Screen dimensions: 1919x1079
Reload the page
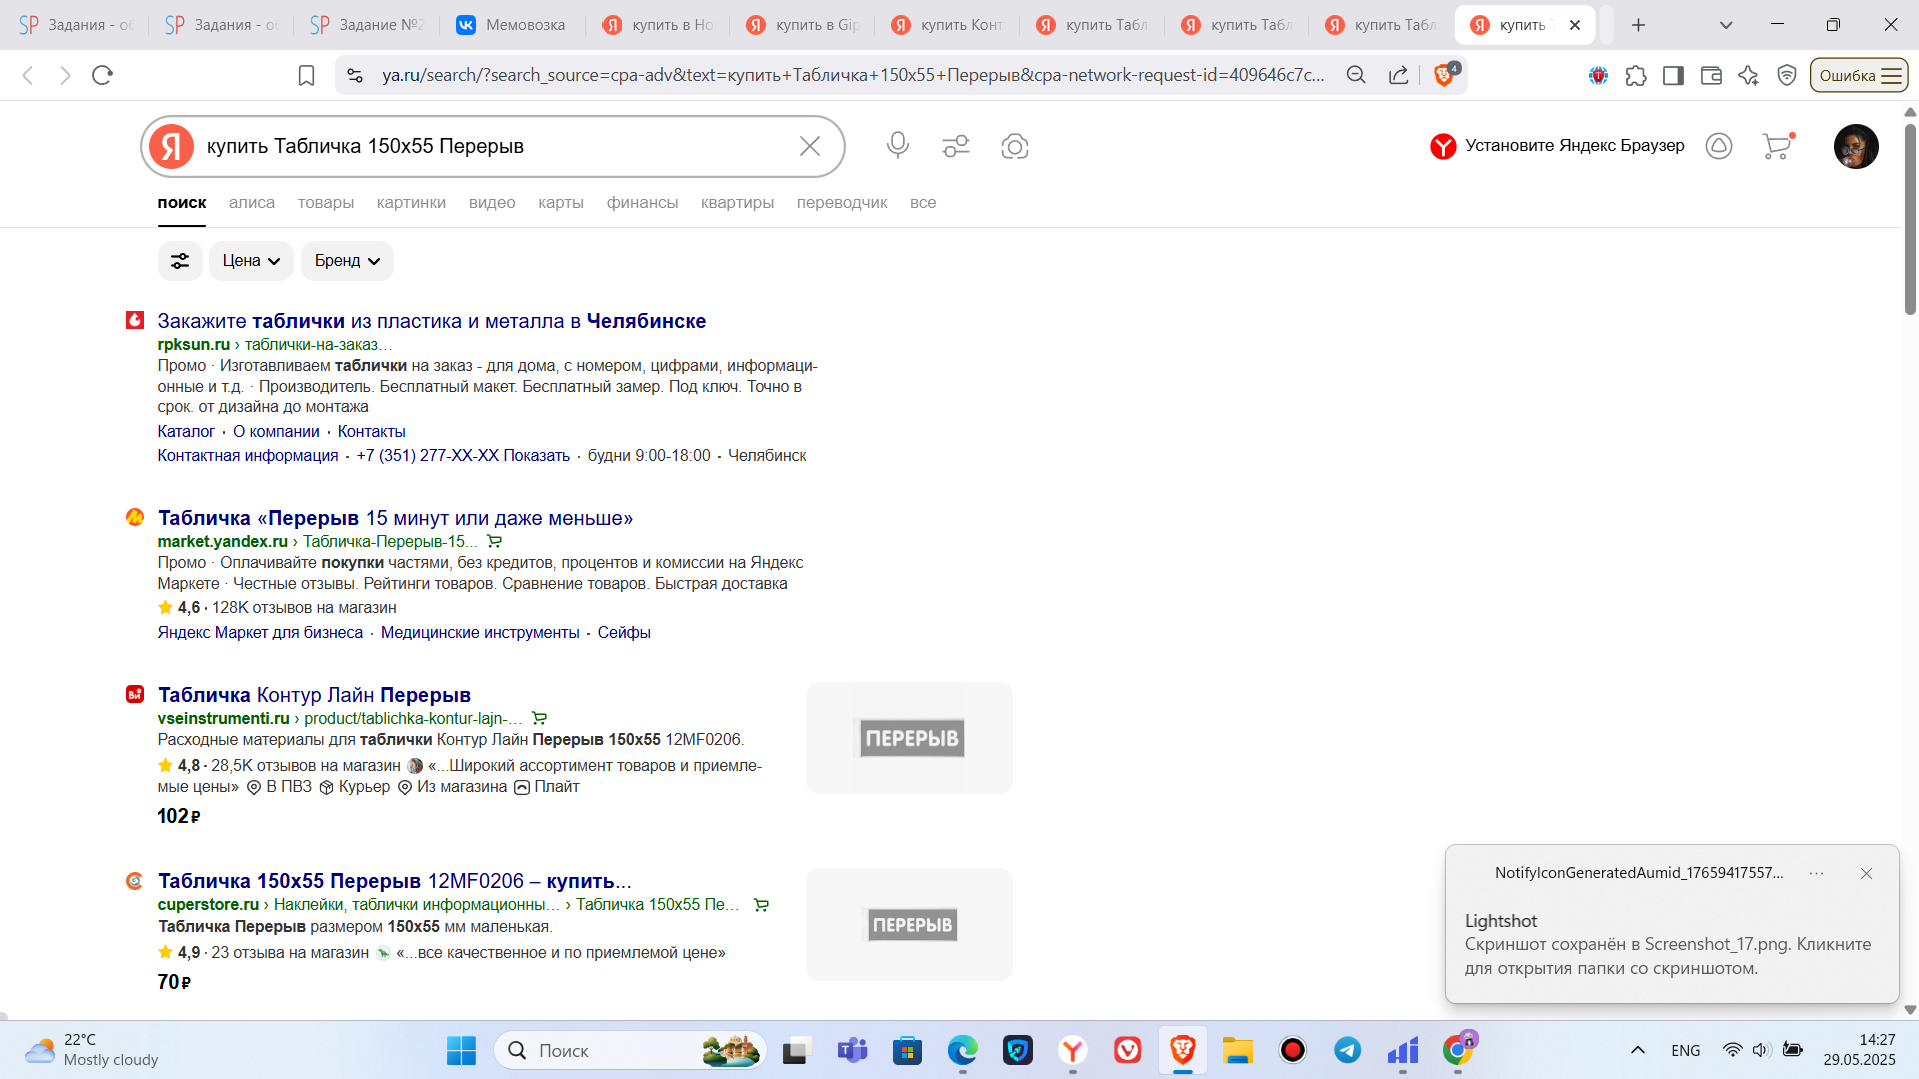click(102, 75)
